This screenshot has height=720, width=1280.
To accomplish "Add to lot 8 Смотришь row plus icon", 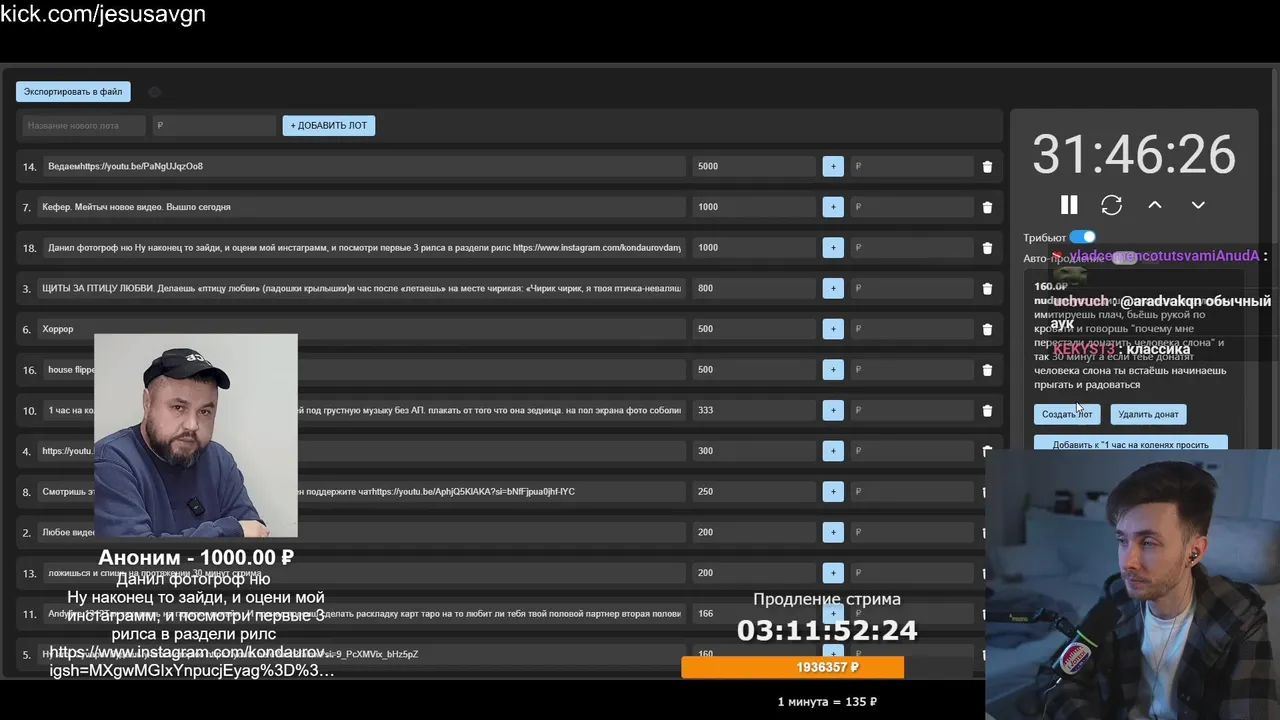I will [833, 492].
